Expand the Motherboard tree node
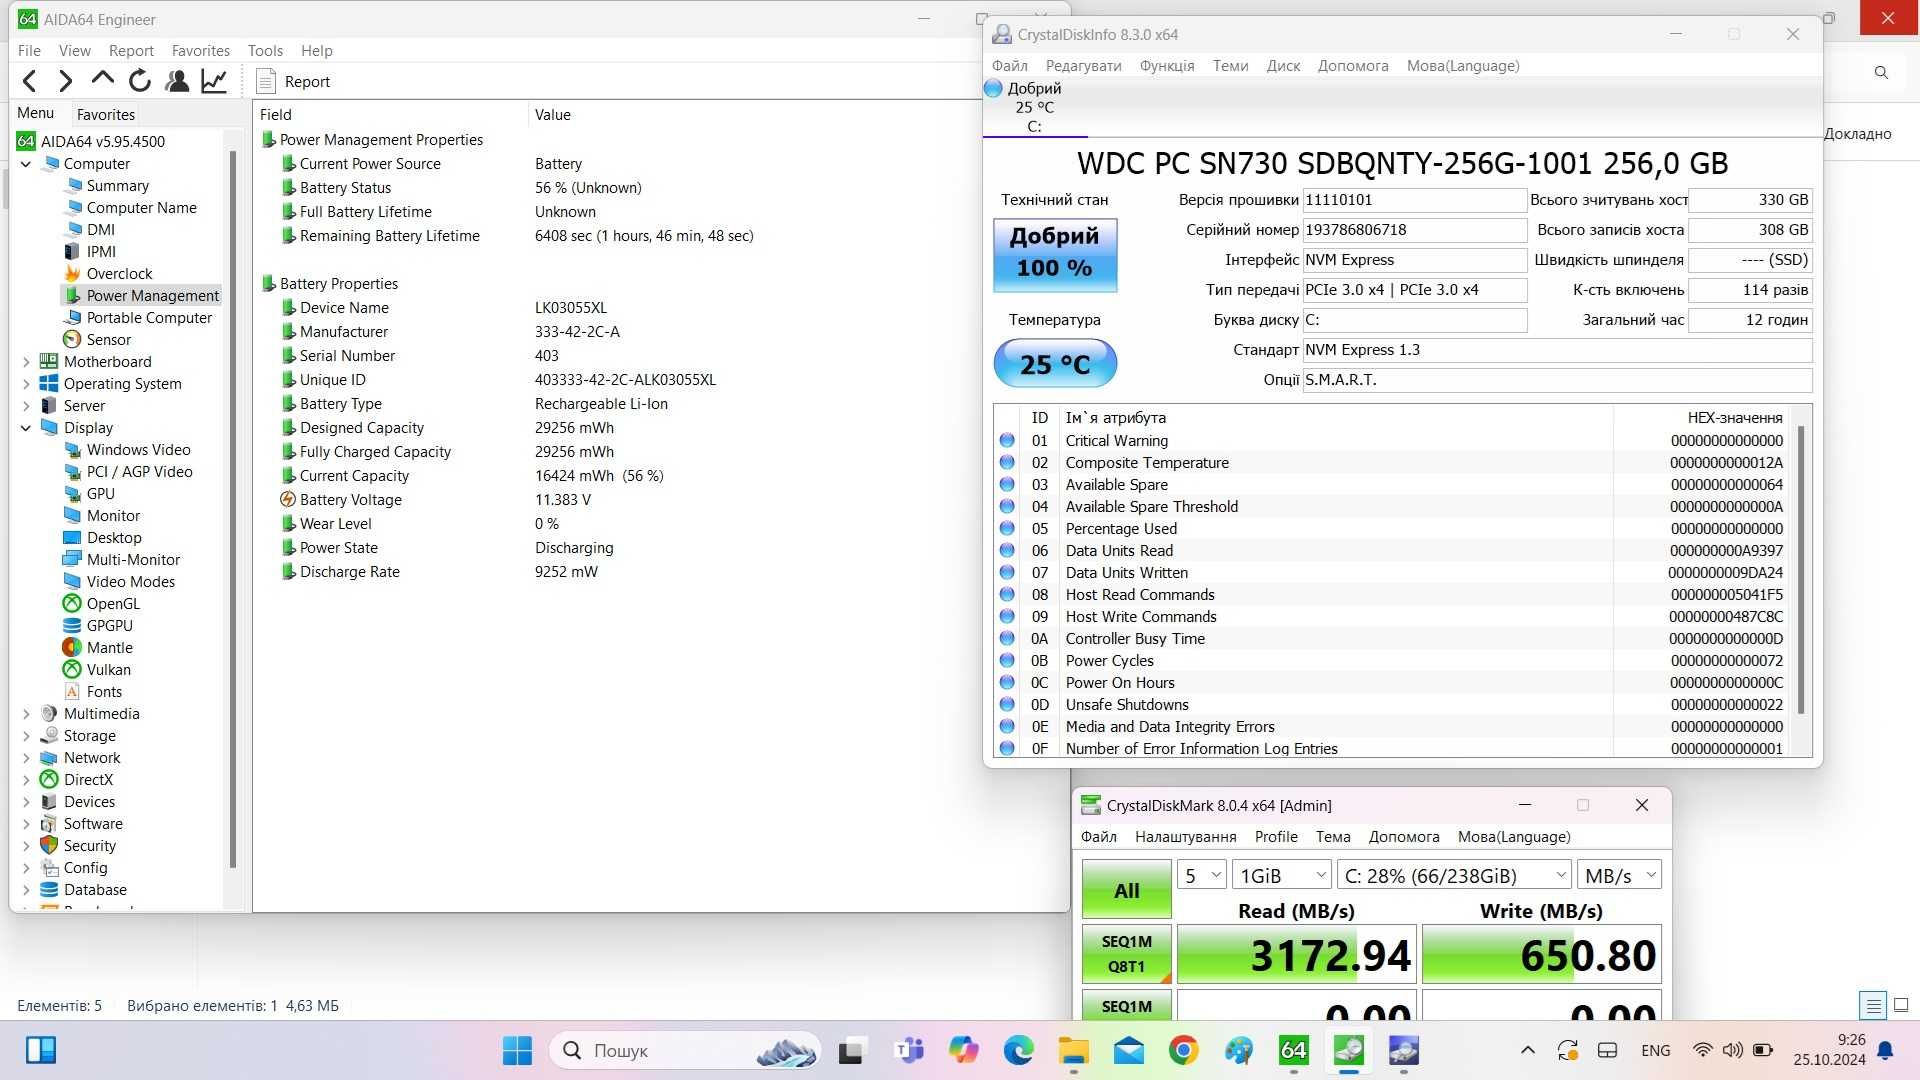Viewport: 1920px width, 1080px height. [x=26, y=362]
